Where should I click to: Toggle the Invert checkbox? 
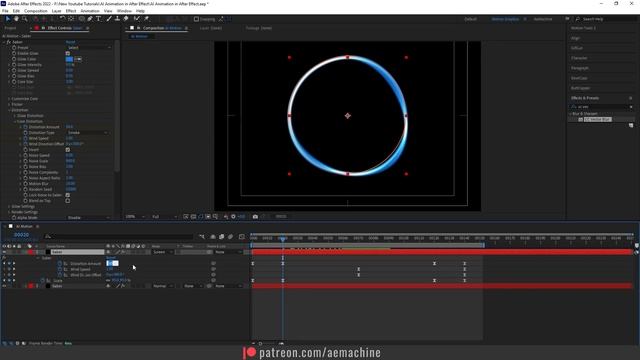[x=68, y=150]
